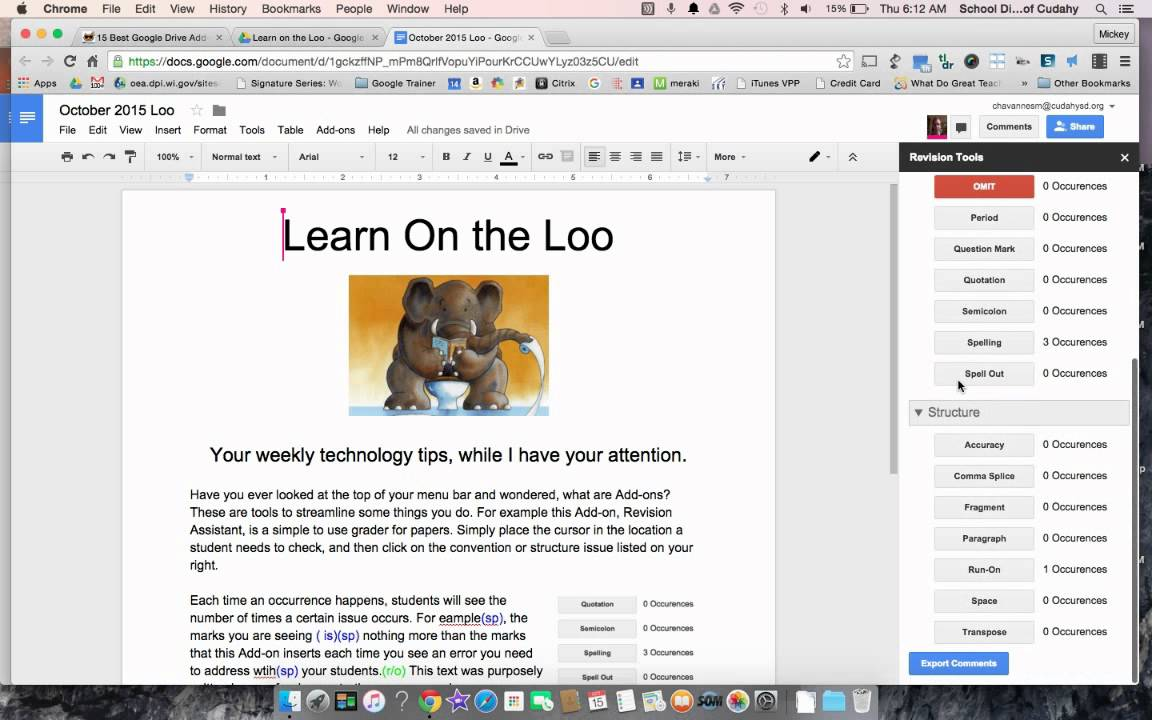The width and height of the screenshot is (1152, 720).
Task: Open the account email dropdown
Action: click(1054, 106)
